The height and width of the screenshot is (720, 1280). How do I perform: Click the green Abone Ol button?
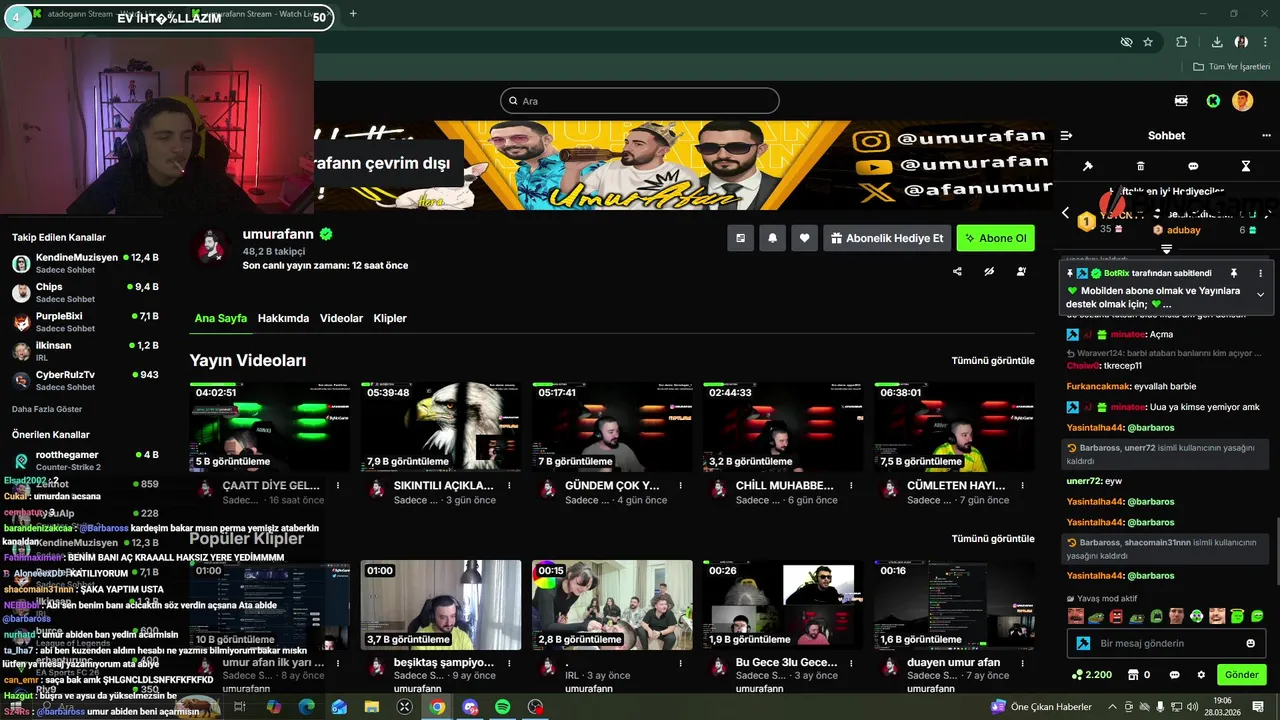tap(995, 238)
